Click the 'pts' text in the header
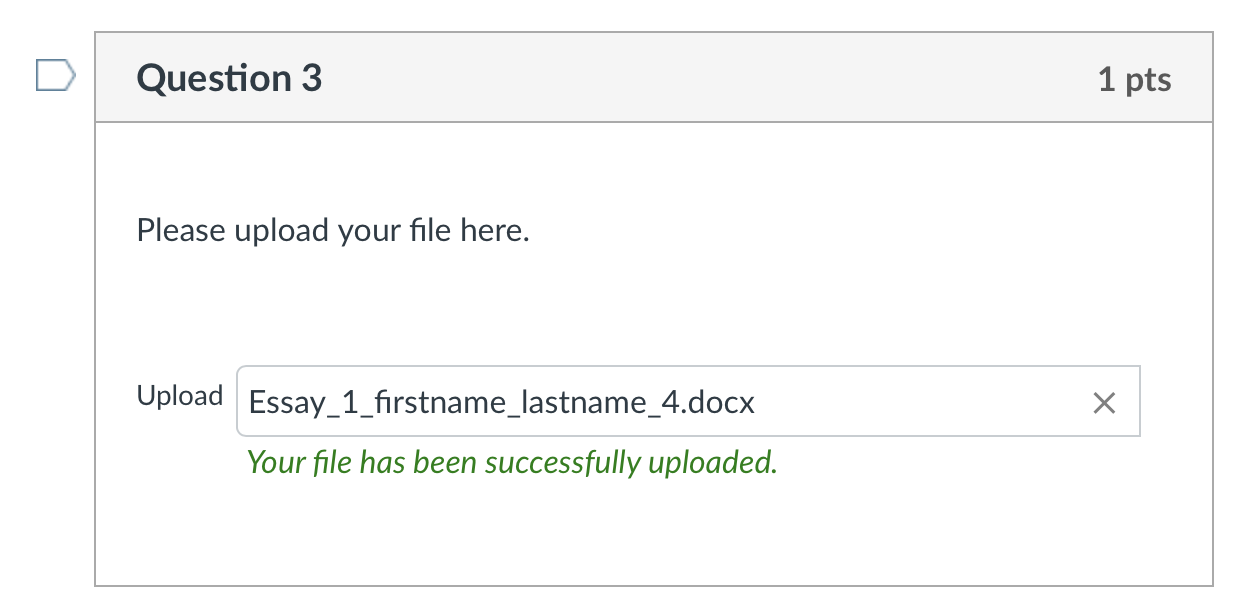Image resolution: width=1236 pixels, height=606 pixels. (x=1148, y=81)
